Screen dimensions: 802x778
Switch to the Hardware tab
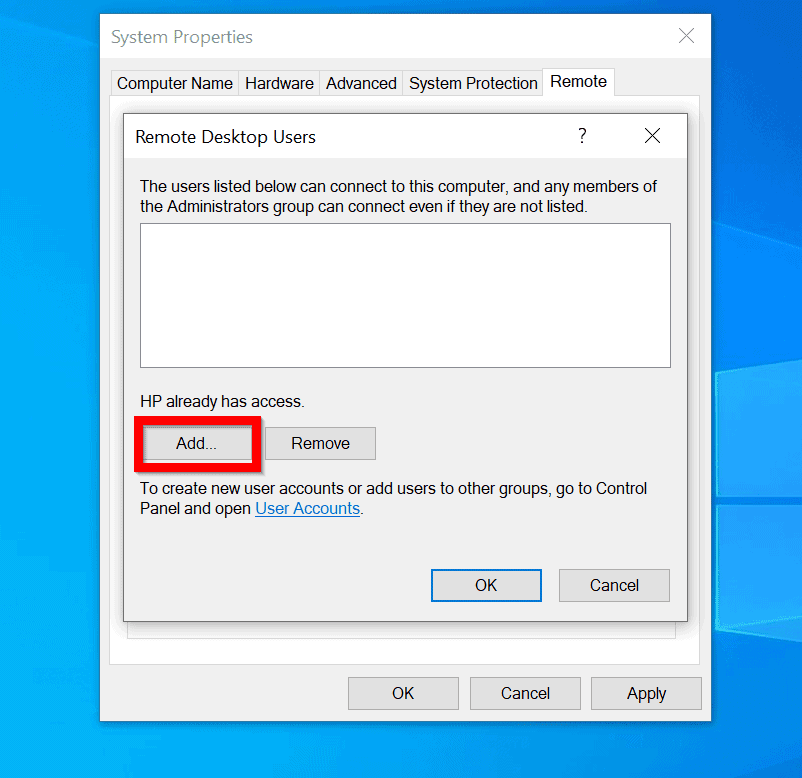click(x=279, y=83)
